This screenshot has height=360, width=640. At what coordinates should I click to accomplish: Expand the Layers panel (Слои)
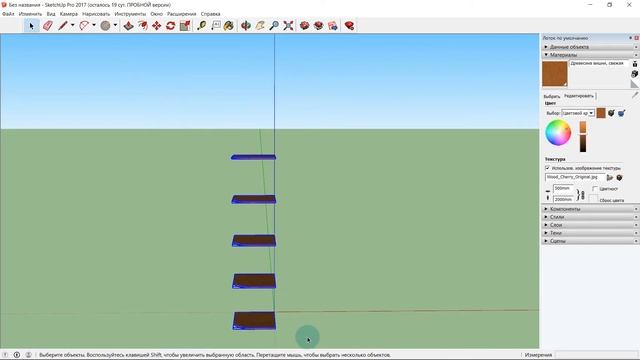590,225
